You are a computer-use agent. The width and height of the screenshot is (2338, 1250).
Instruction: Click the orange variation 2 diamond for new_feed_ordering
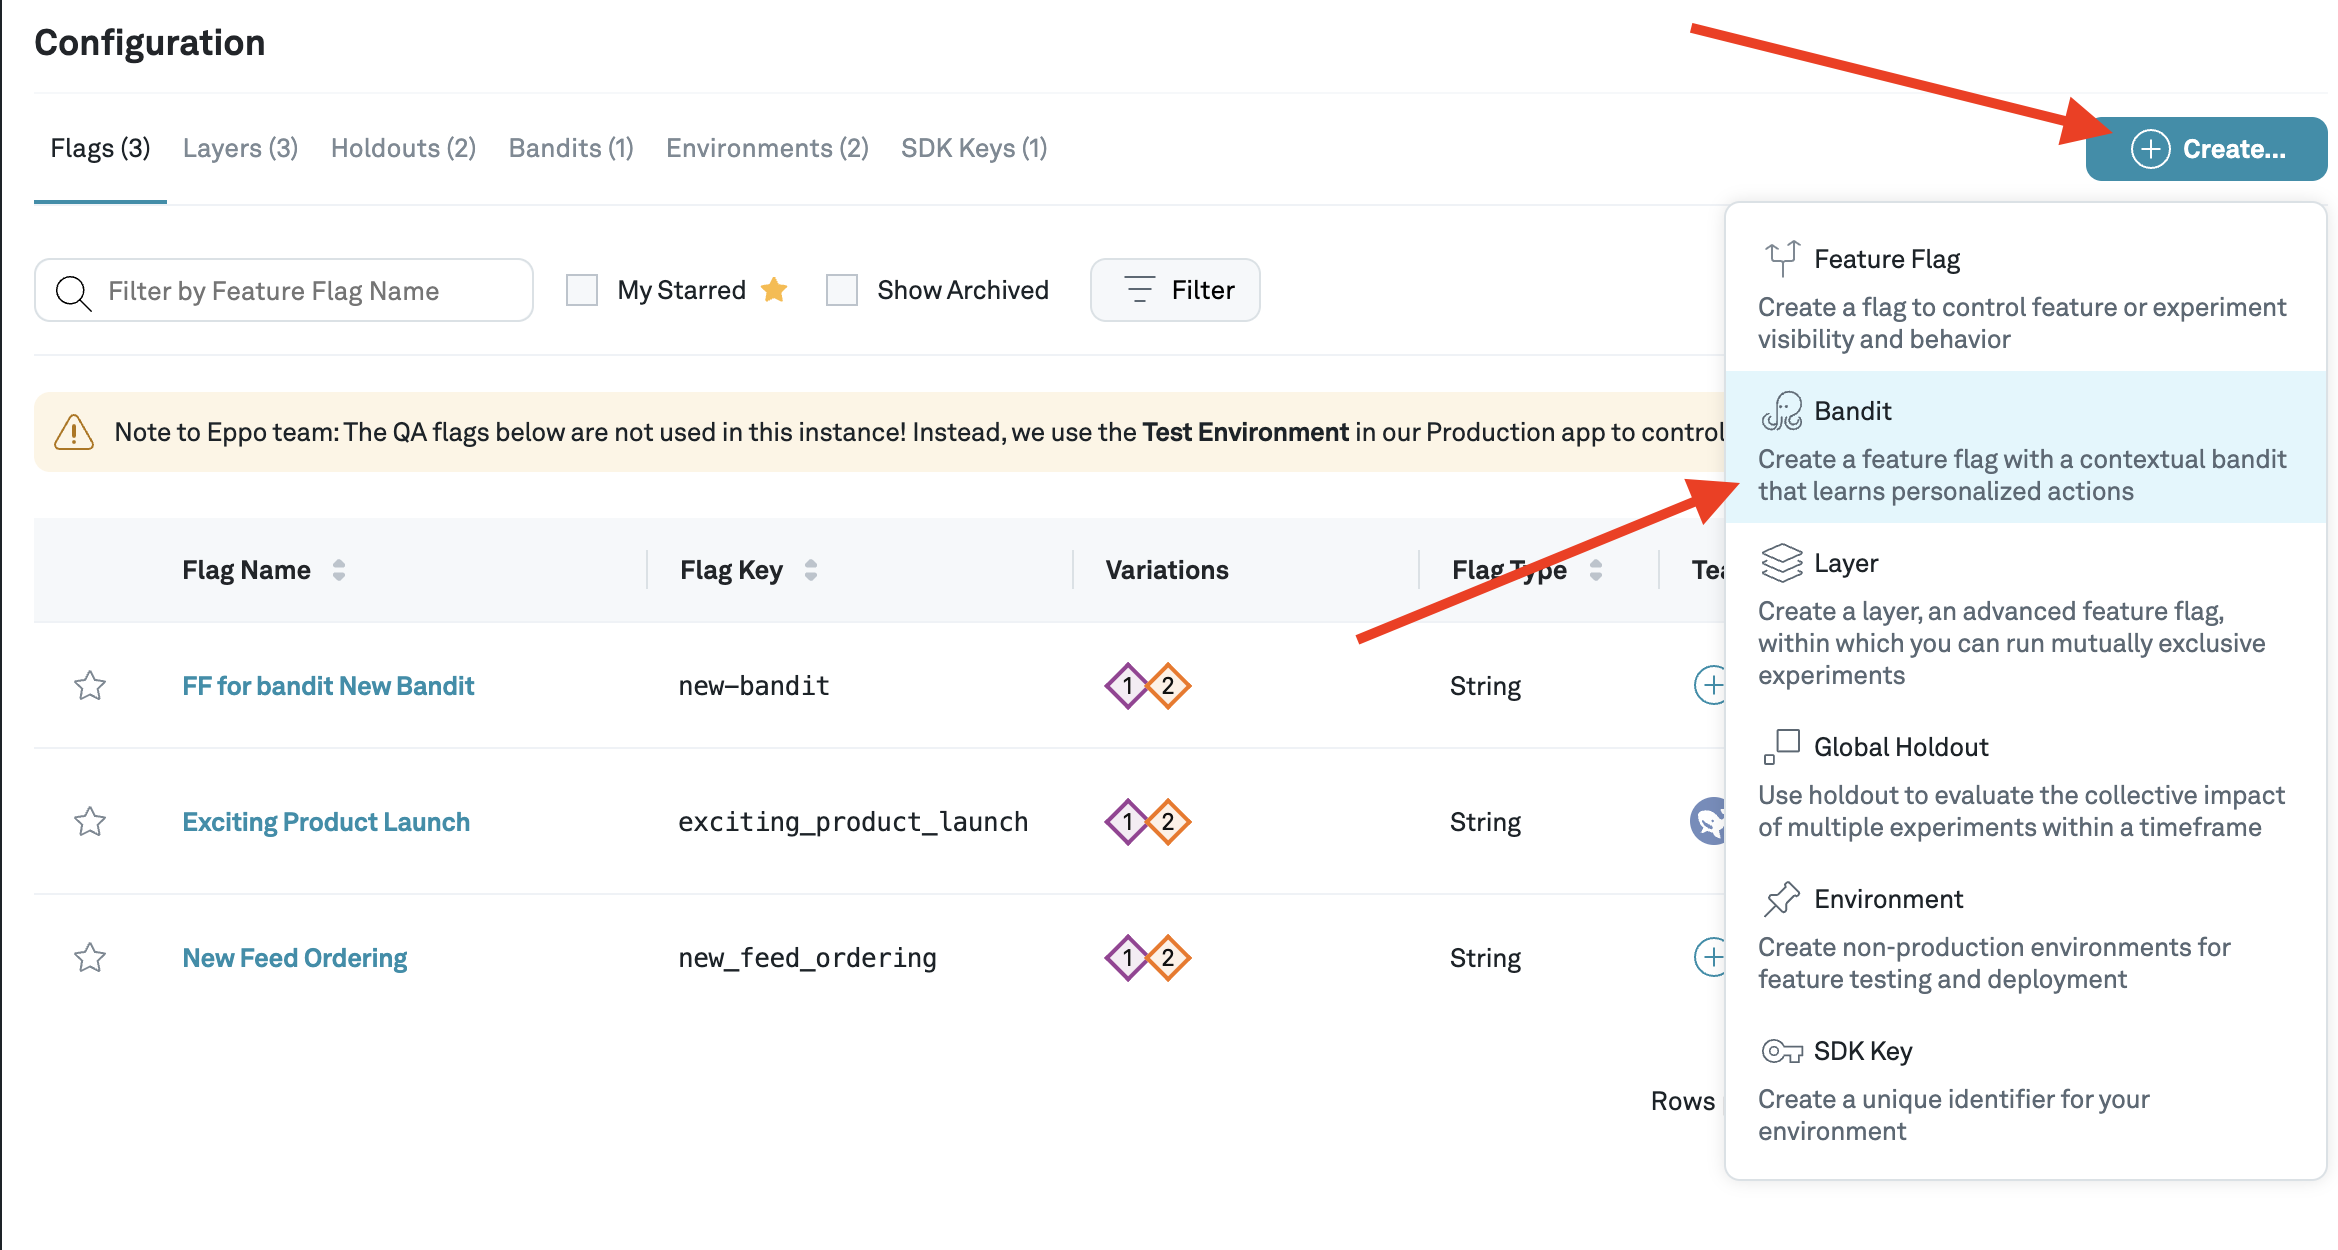(x=1169, y=957)
